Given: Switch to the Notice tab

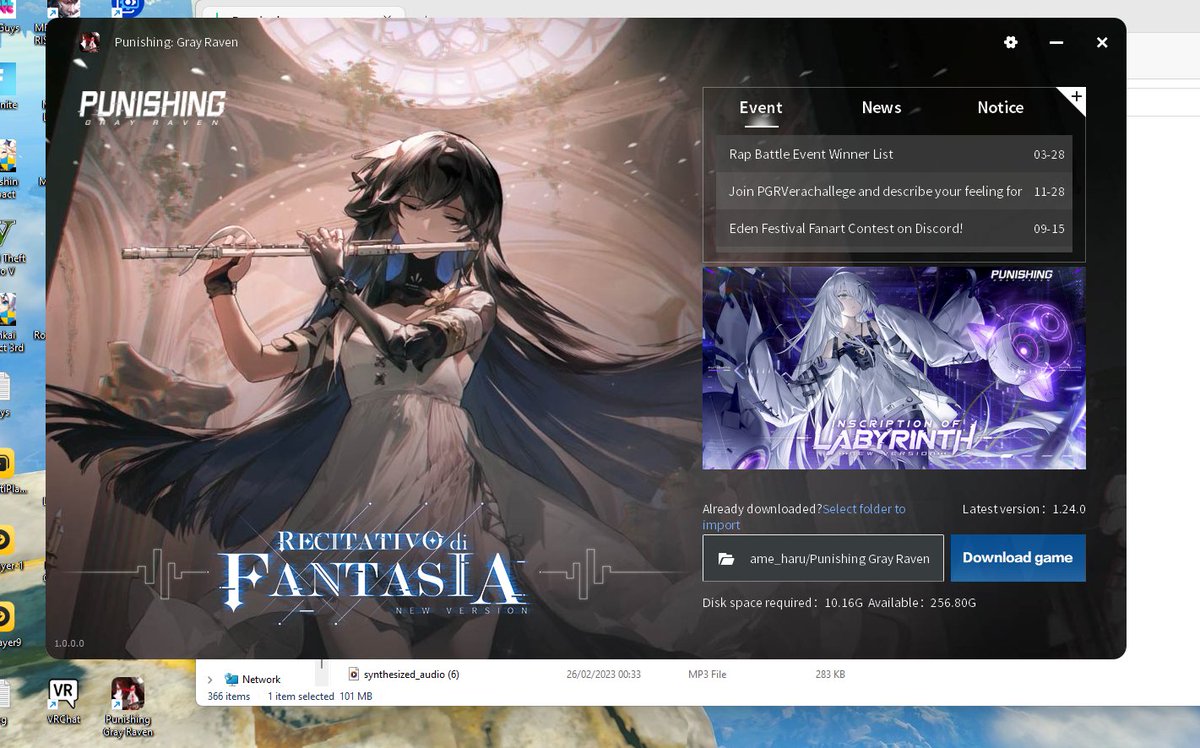Looking at the screenshot, I should [1000, 108].
